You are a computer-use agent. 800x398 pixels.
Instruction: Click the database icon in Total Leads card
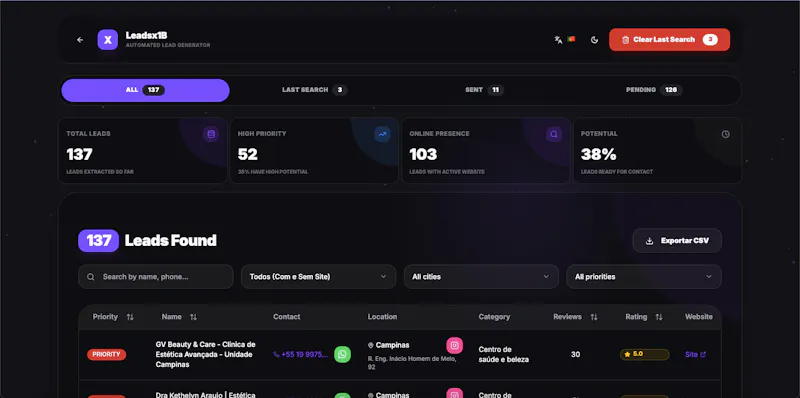coord(211,134)
